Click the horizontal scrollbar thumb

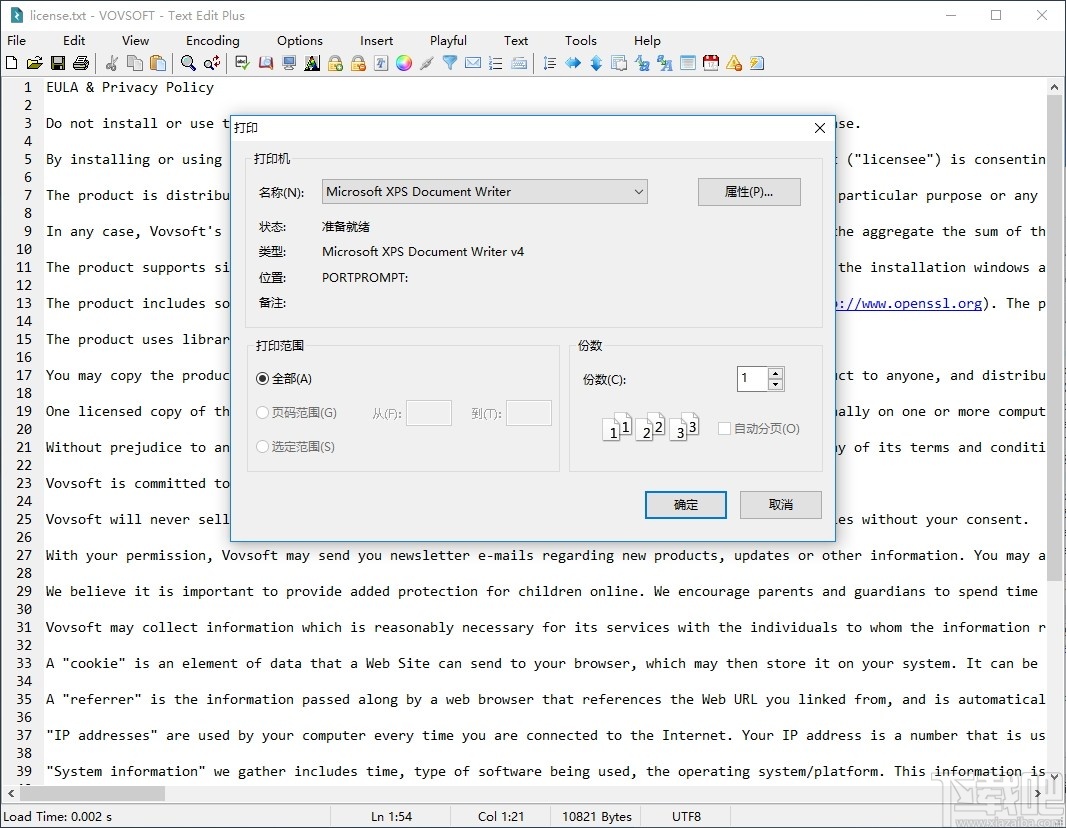[93, 793]
